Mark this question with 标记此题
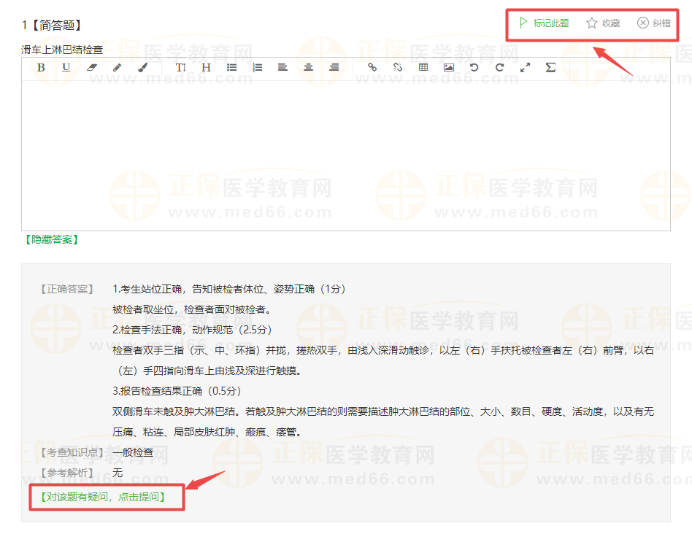This screenshot has height=534, width=692. pos(543,22)
